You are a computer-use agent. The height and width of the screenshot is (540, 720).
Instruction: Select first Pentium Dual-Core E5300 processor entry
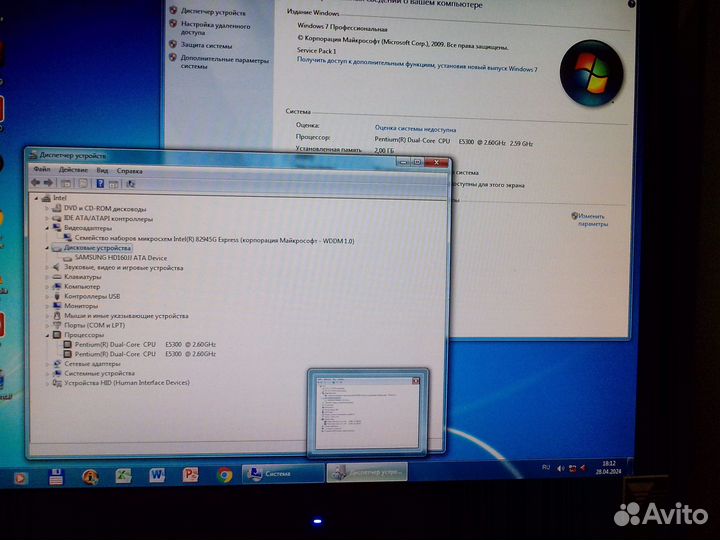click(145, 344)
